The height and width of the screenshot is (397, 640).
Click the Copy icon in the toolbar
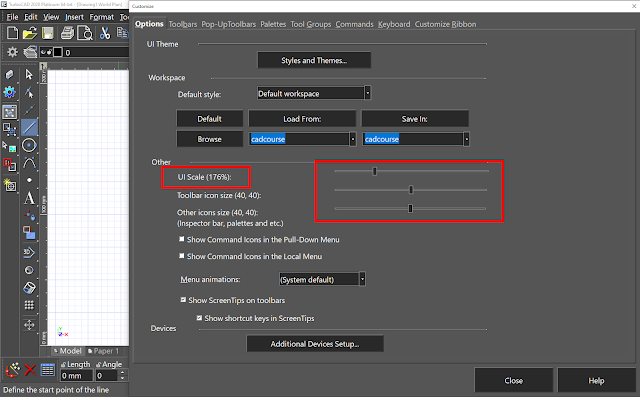(x=122, y=33)
